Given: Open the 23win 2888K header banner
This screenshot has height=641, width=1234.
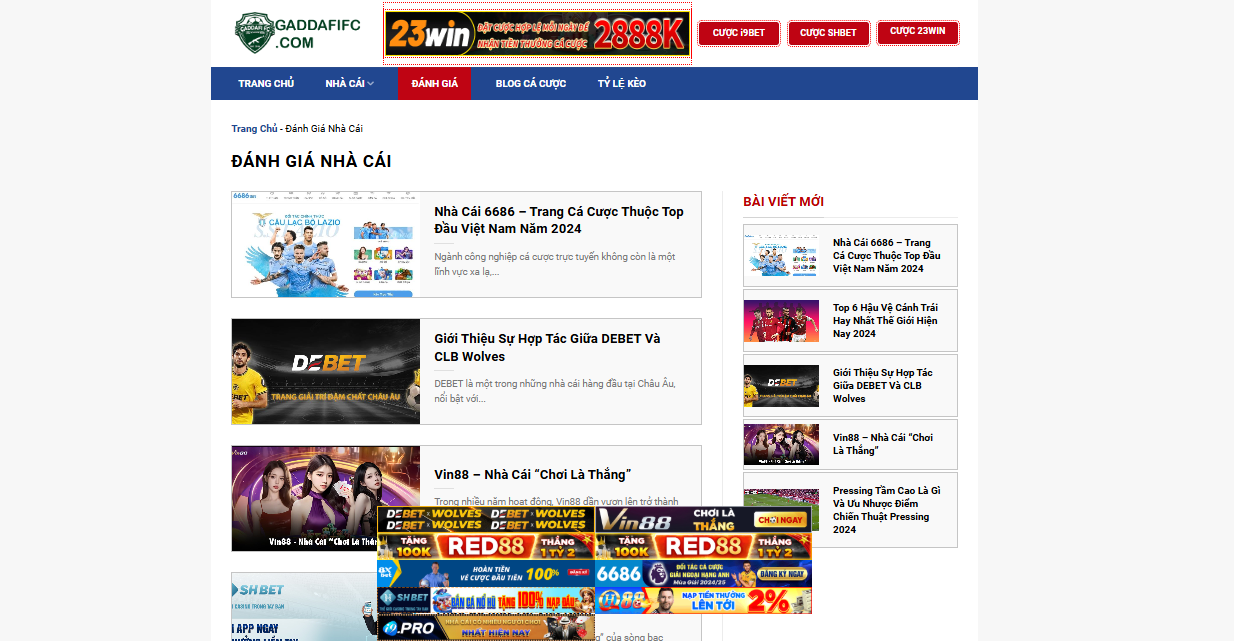Looking at the screenshot, I should [538, 34].
